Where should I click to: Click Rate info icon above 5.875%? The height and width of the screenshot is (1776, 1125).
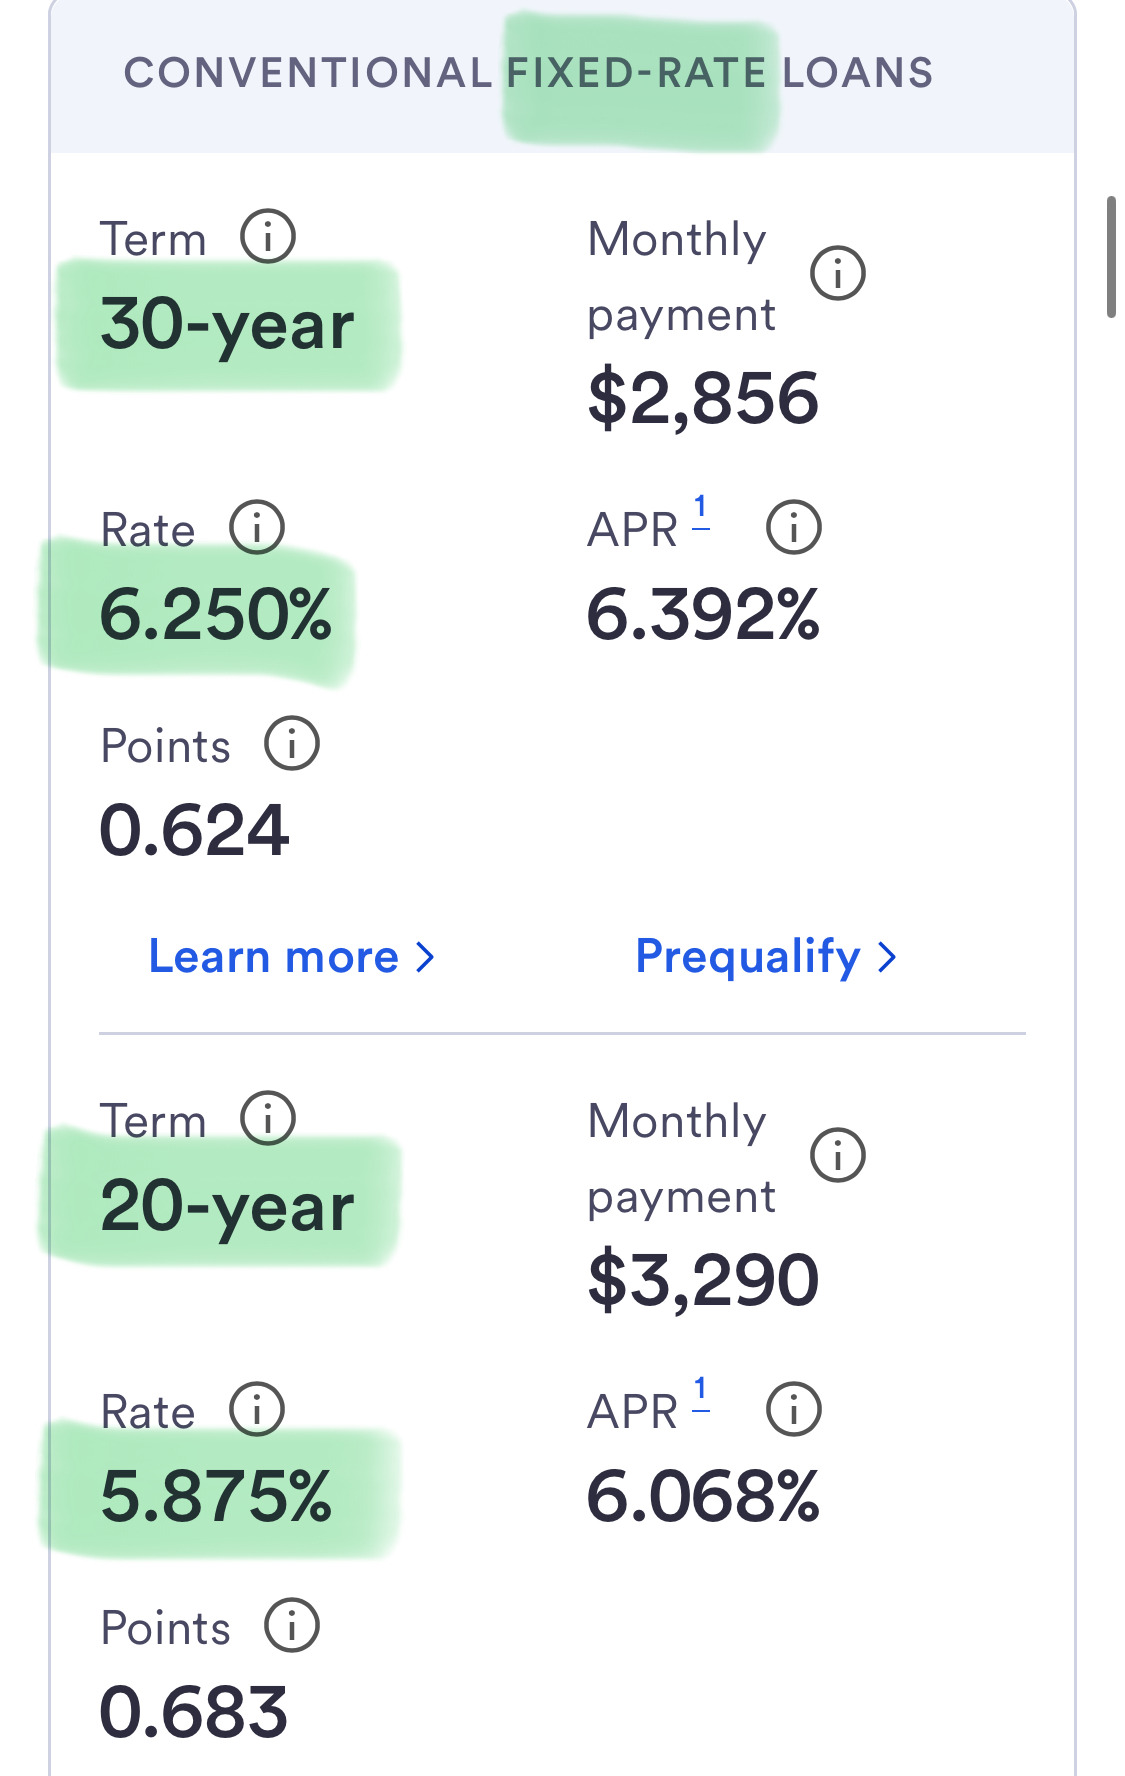(257, 1409)
